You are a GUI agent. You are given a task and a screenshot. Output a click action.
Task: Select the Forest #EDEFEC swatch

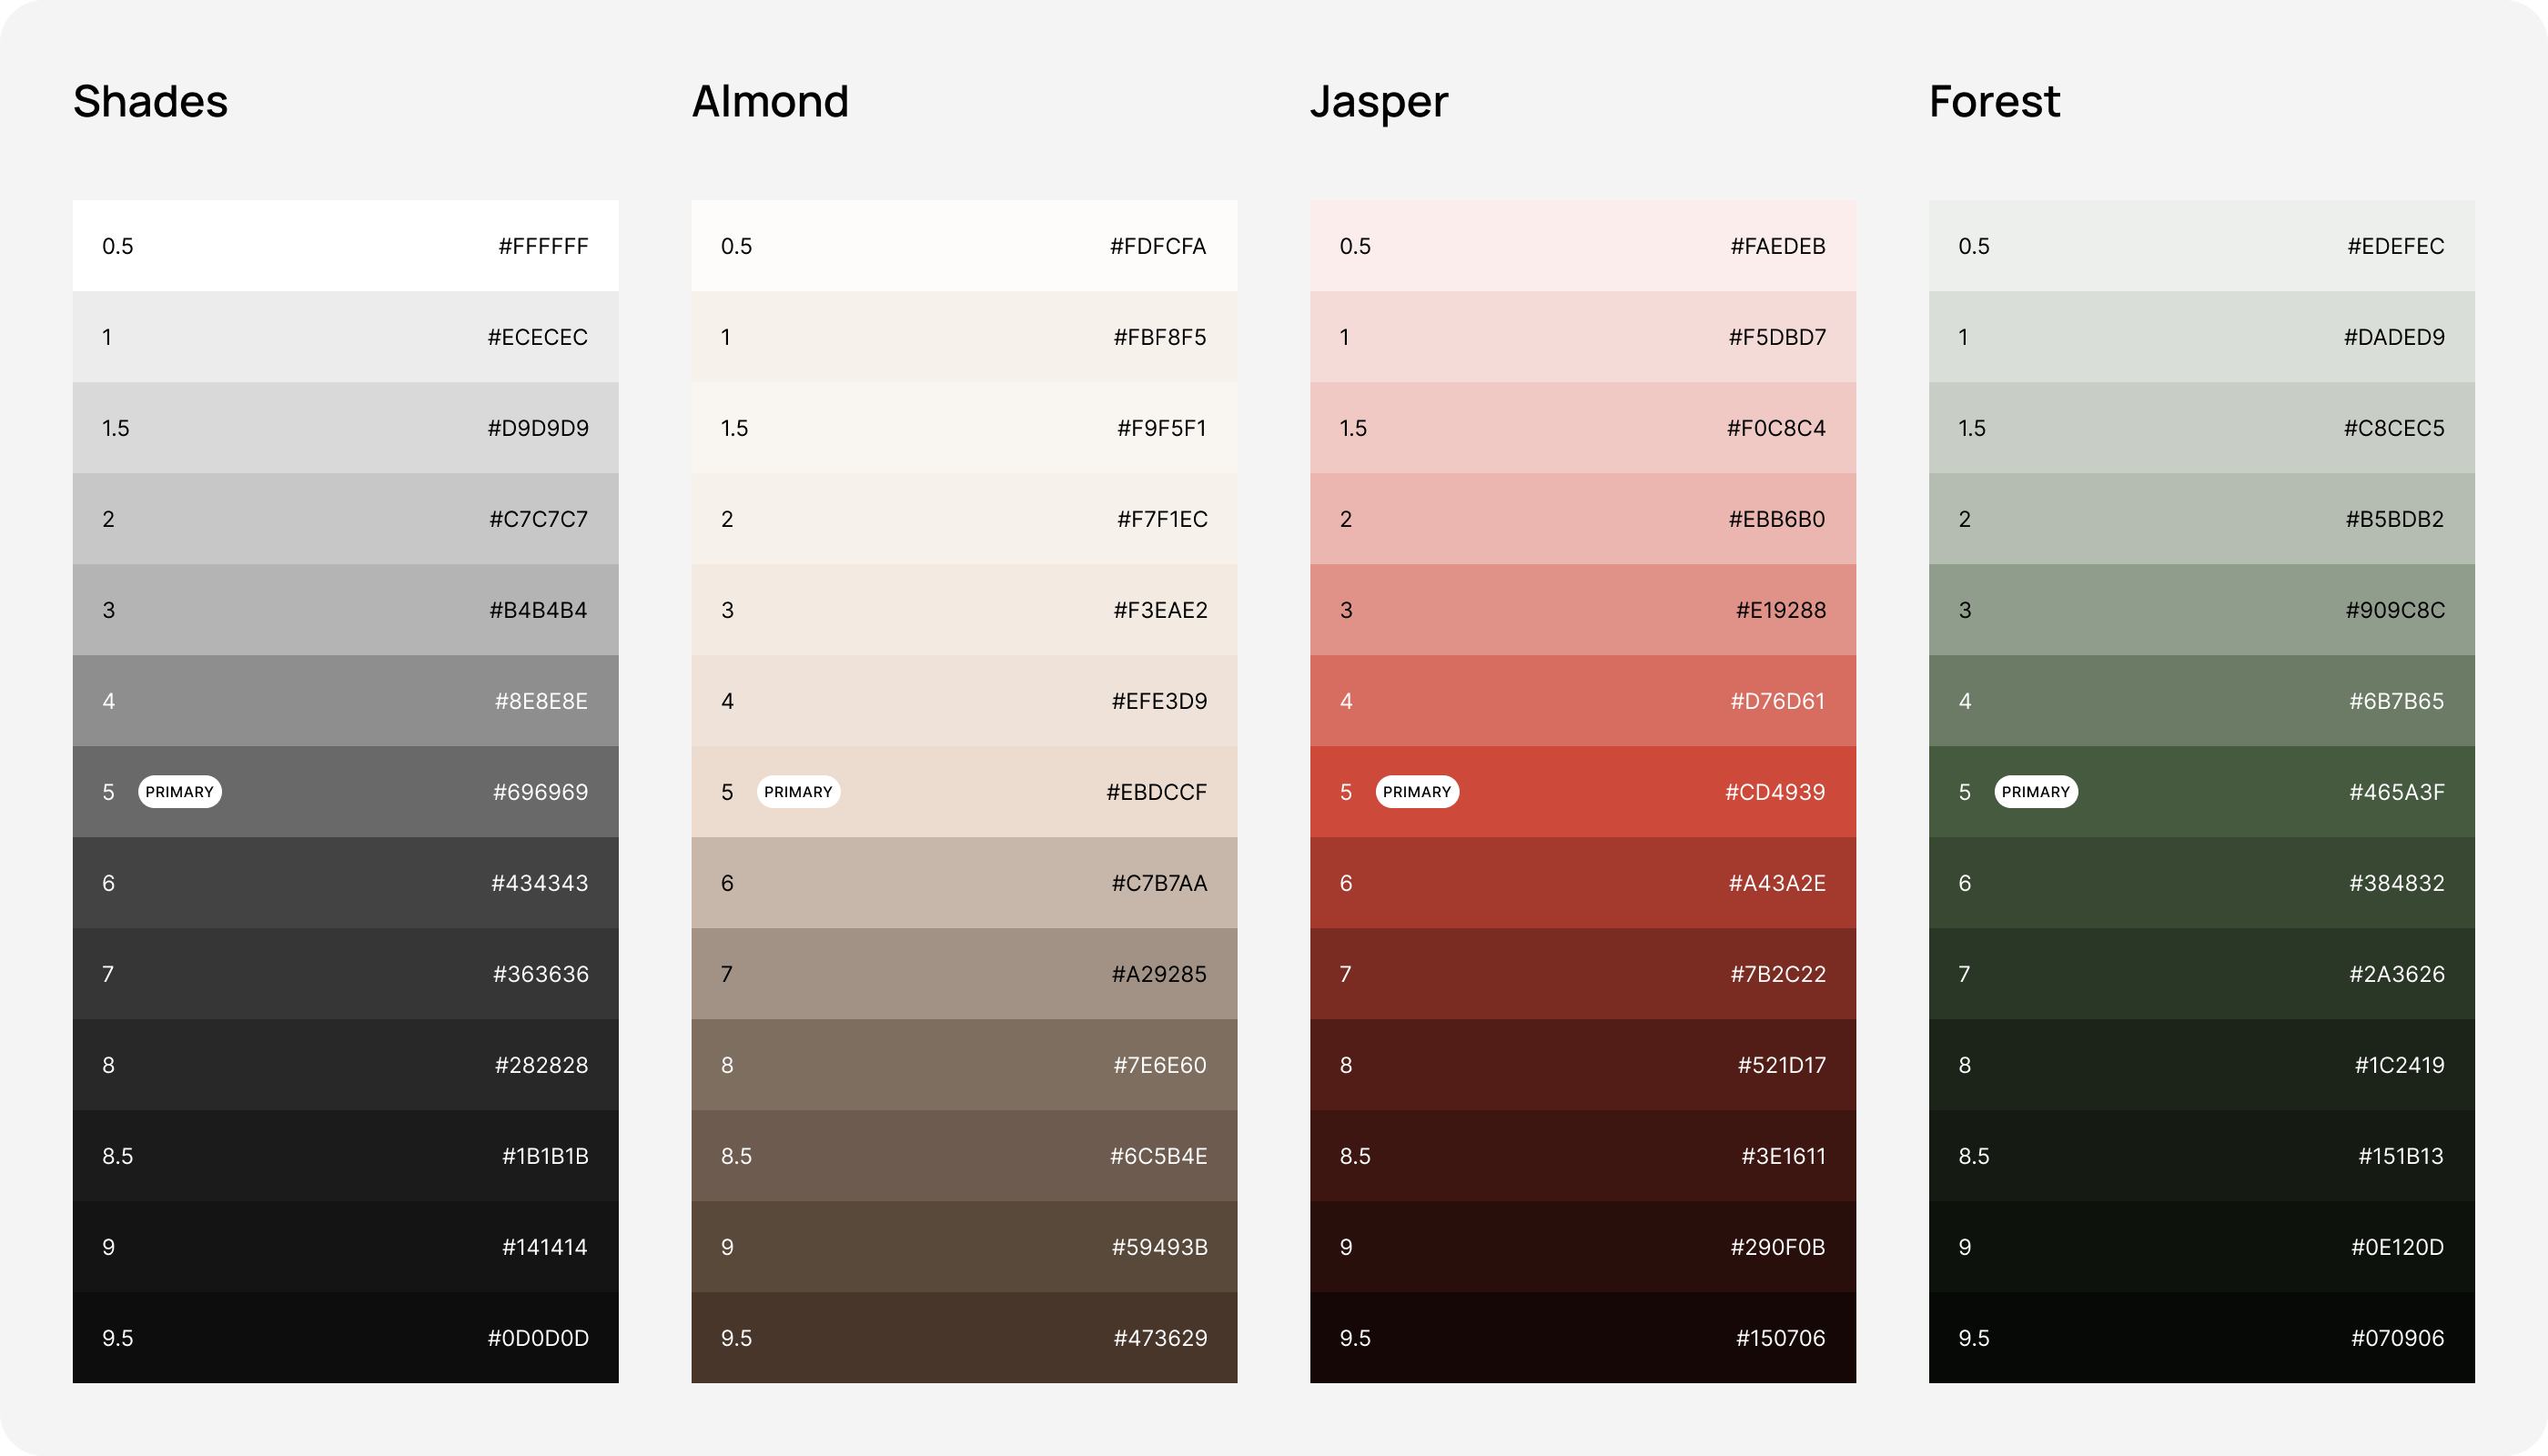(2202, 246)
